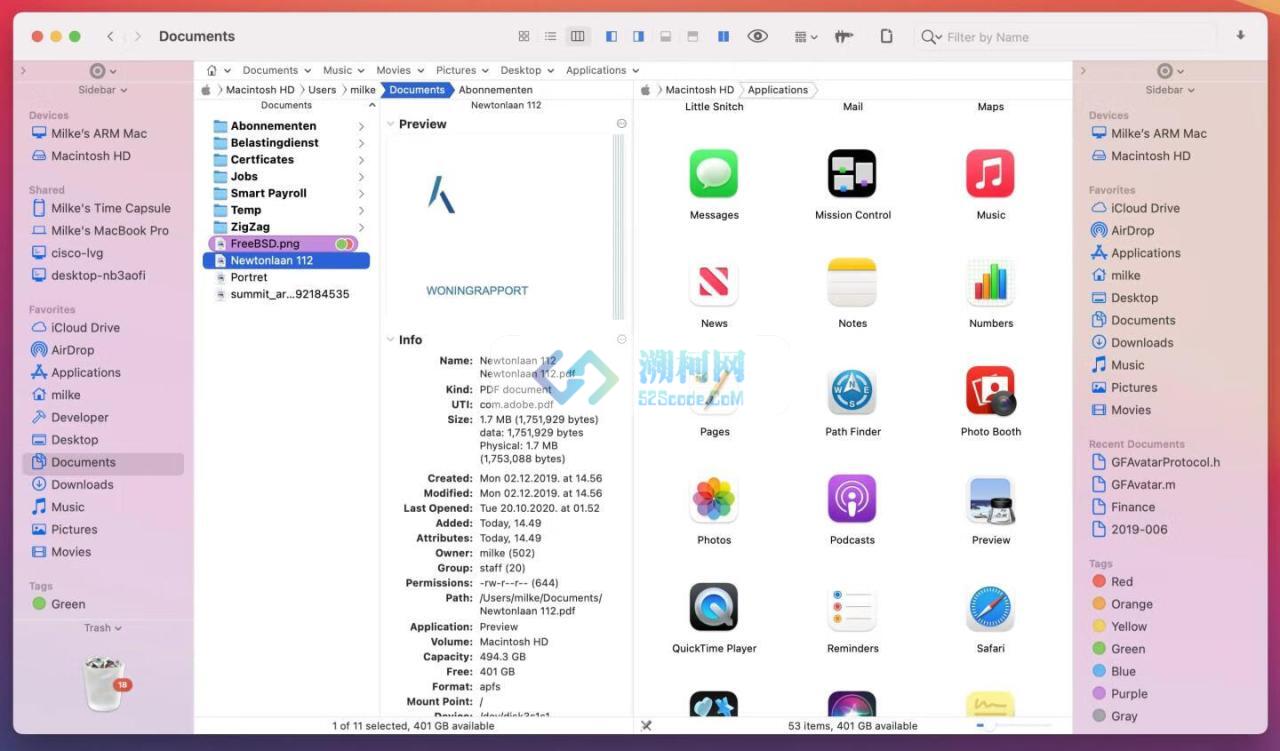Image resolution: width=1280 pixels, height=751 pixels.
Task: Open the QuickTime Player app icon
Action: coord(714,607)
